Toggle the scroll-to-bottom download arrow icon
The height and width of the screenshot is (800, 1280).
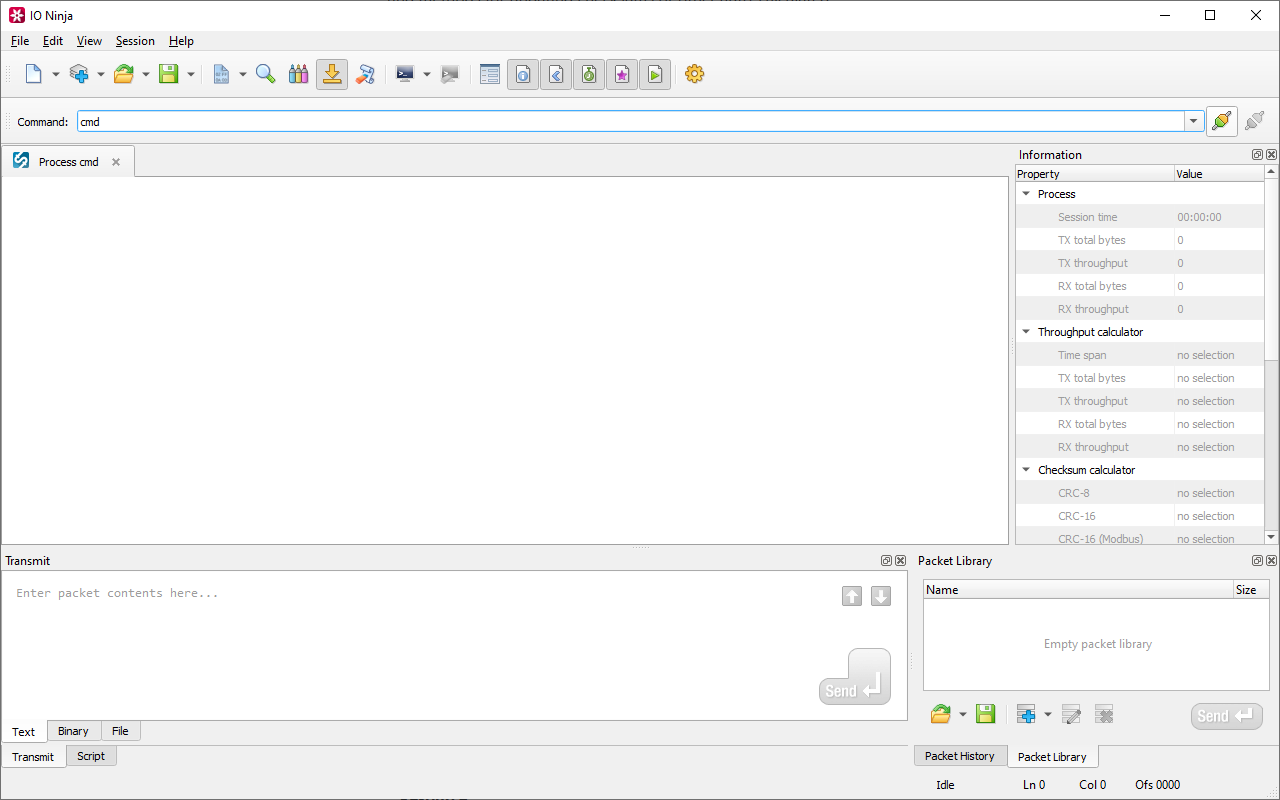point(332,74)
